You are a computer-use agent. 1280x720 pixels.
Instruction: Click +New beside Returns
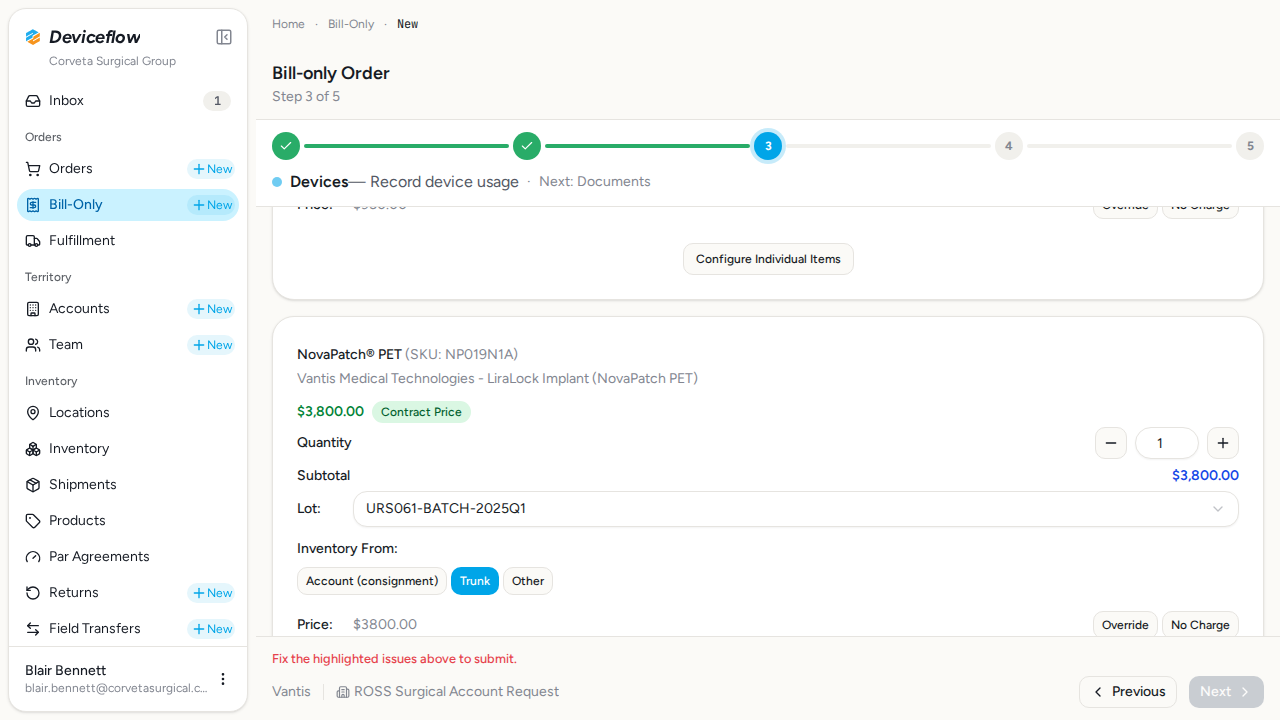pyautogui.click(x=212, y=593)
